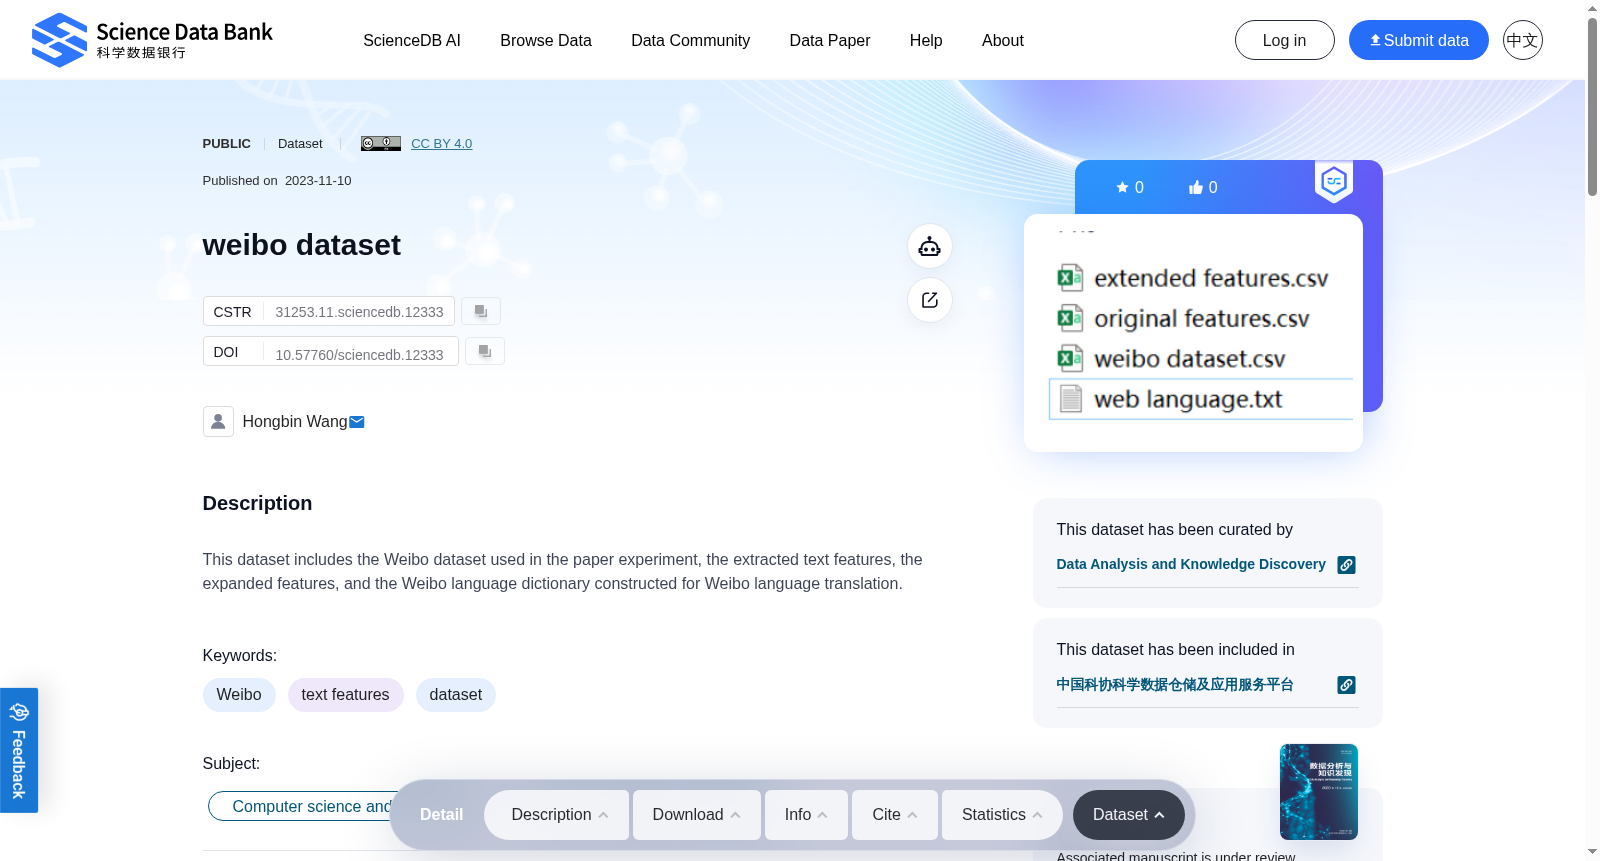Click the CSTR value 31253.11.sciencedb.12333

click(x=360, y=312)
